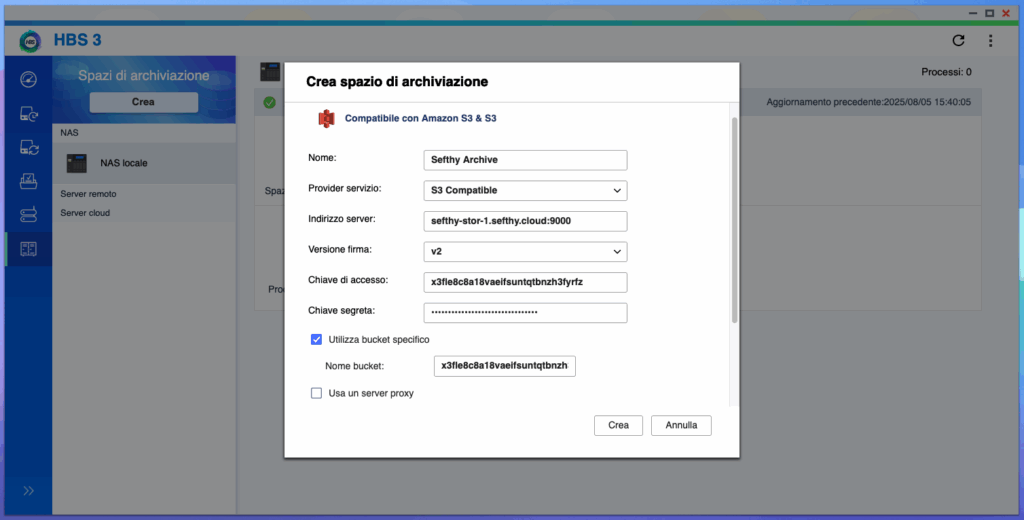This screenshot has height=520, width=1024.
Task: Focus the Chiave segreta password field
Action: [x=525, y=313]
